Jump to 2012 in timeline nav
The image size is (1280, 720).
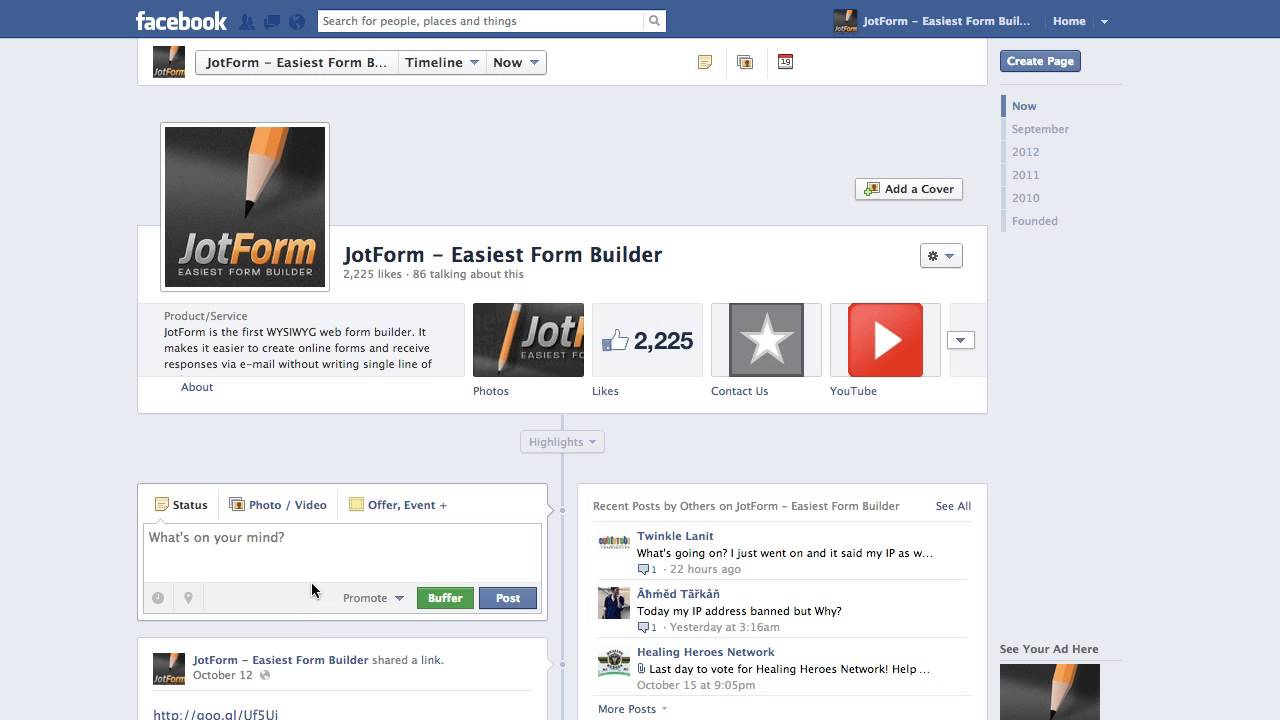point(1025,152)
